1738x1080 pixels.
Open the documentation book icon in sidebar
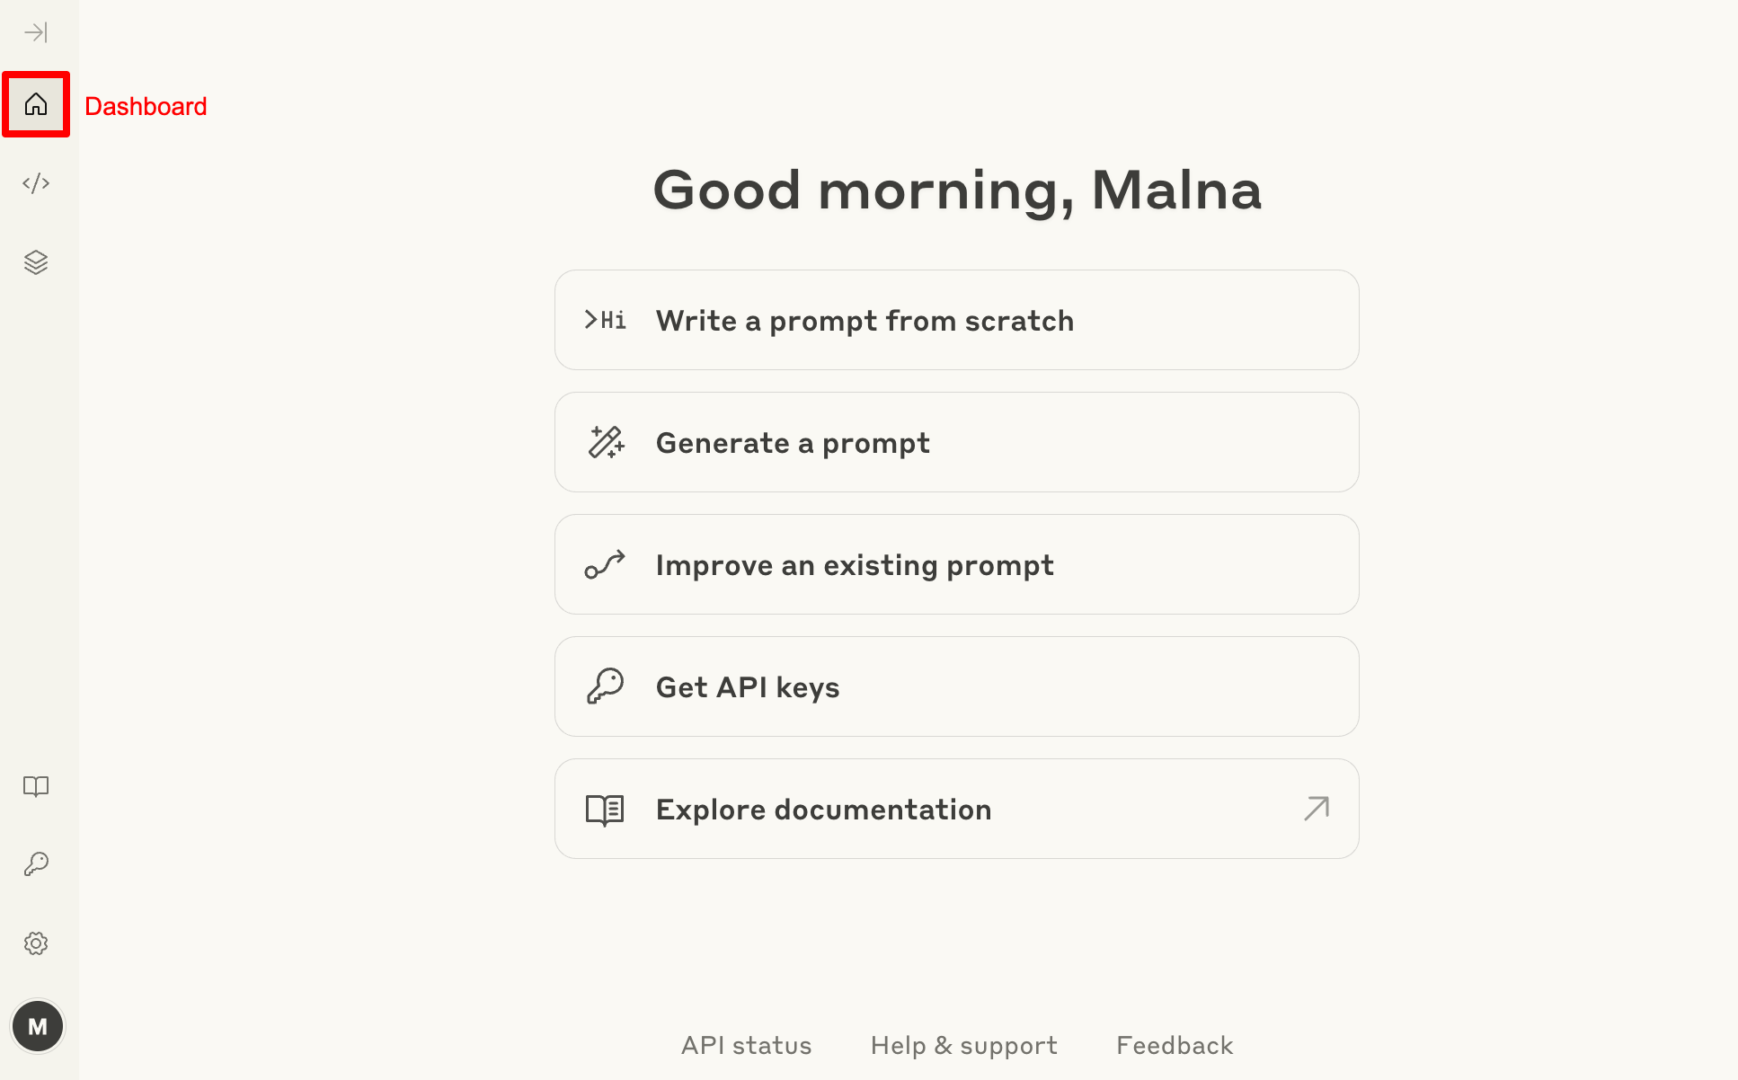[x=36, y=786]
